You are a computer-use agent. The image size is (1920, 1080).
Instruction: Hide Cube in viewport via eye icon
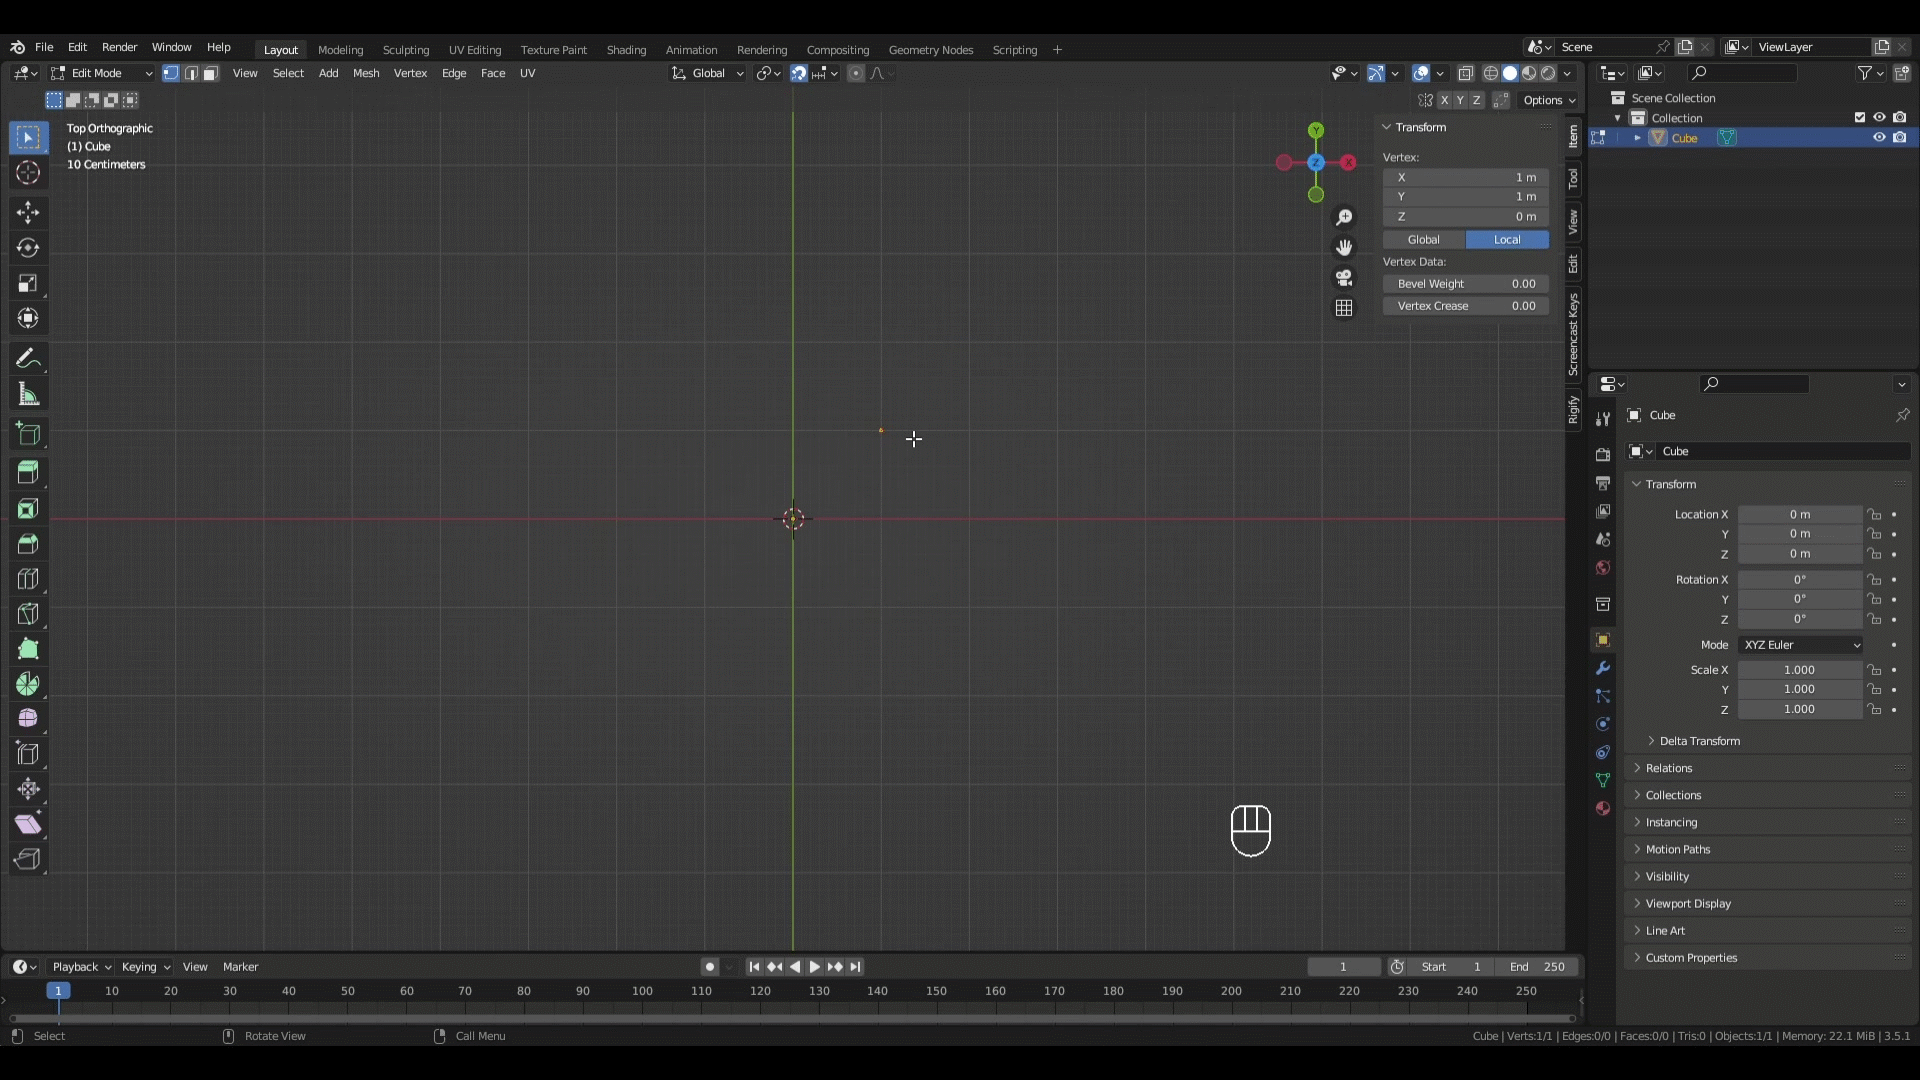click(x=1879, y=138)
